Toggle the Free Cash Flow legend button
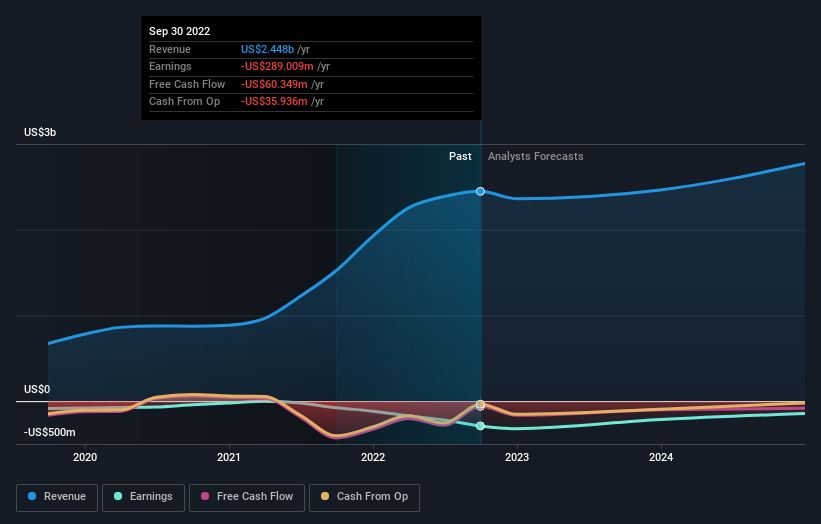 click(247, 497)
